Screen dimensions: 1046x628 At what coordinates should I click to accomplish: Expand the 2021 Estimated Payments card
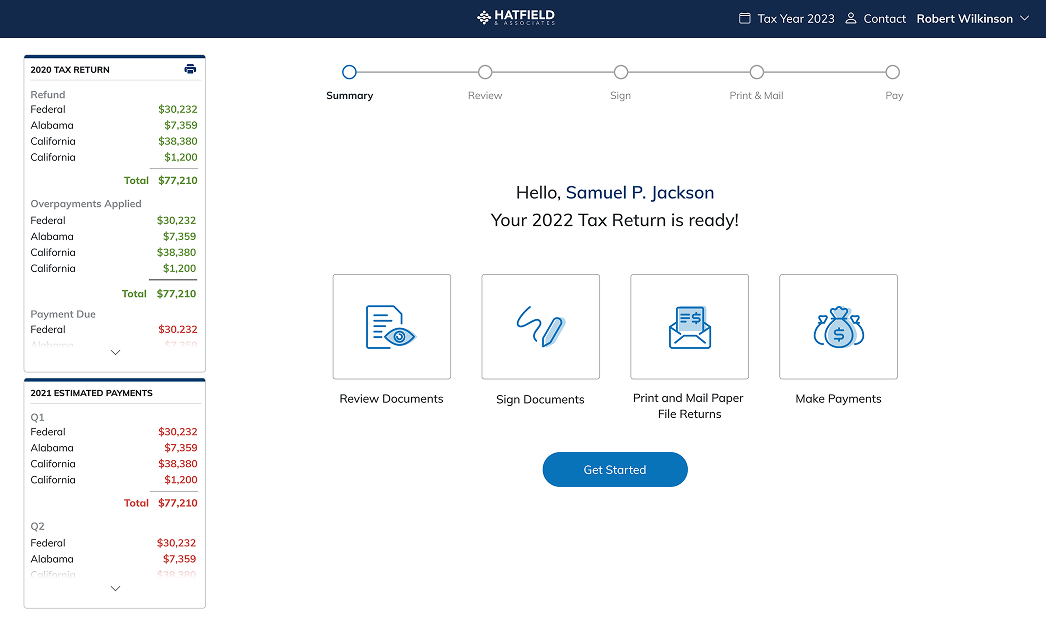tap(114, 588)
